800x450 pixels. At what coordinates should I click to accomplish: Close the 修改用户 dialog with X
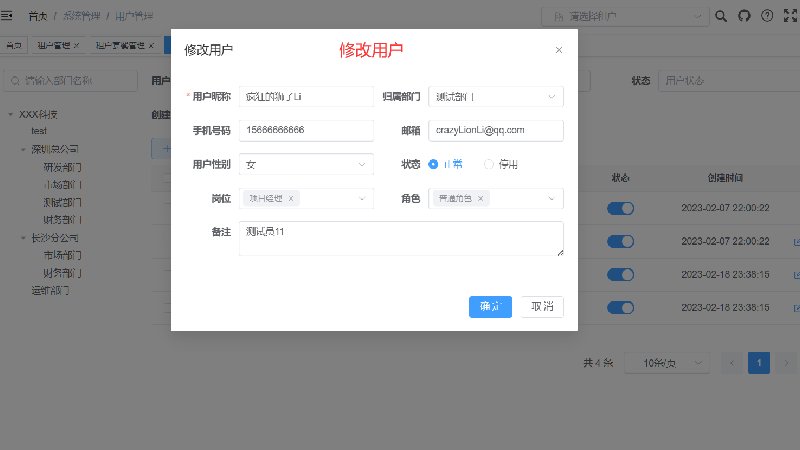[559, 50]
